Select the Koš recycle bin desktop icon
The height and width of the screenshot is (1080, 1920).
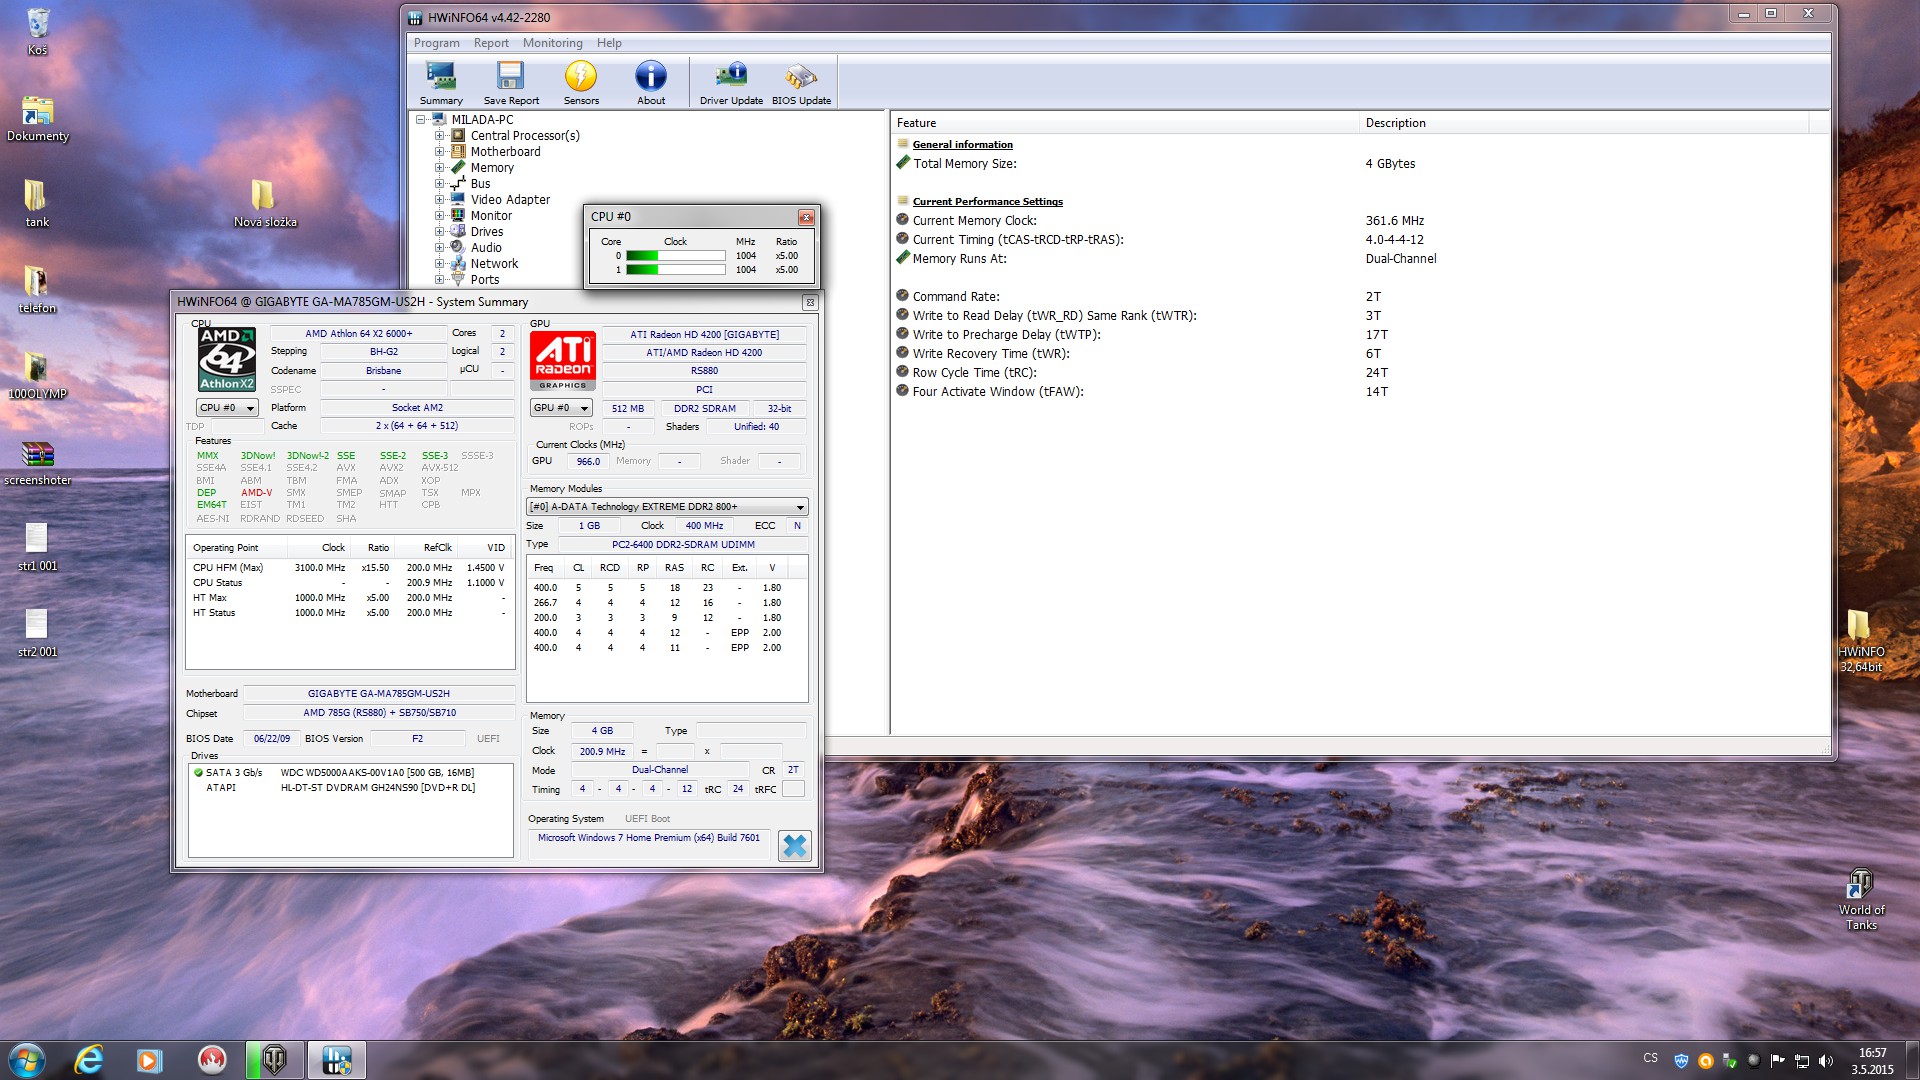tap(37, 32)
